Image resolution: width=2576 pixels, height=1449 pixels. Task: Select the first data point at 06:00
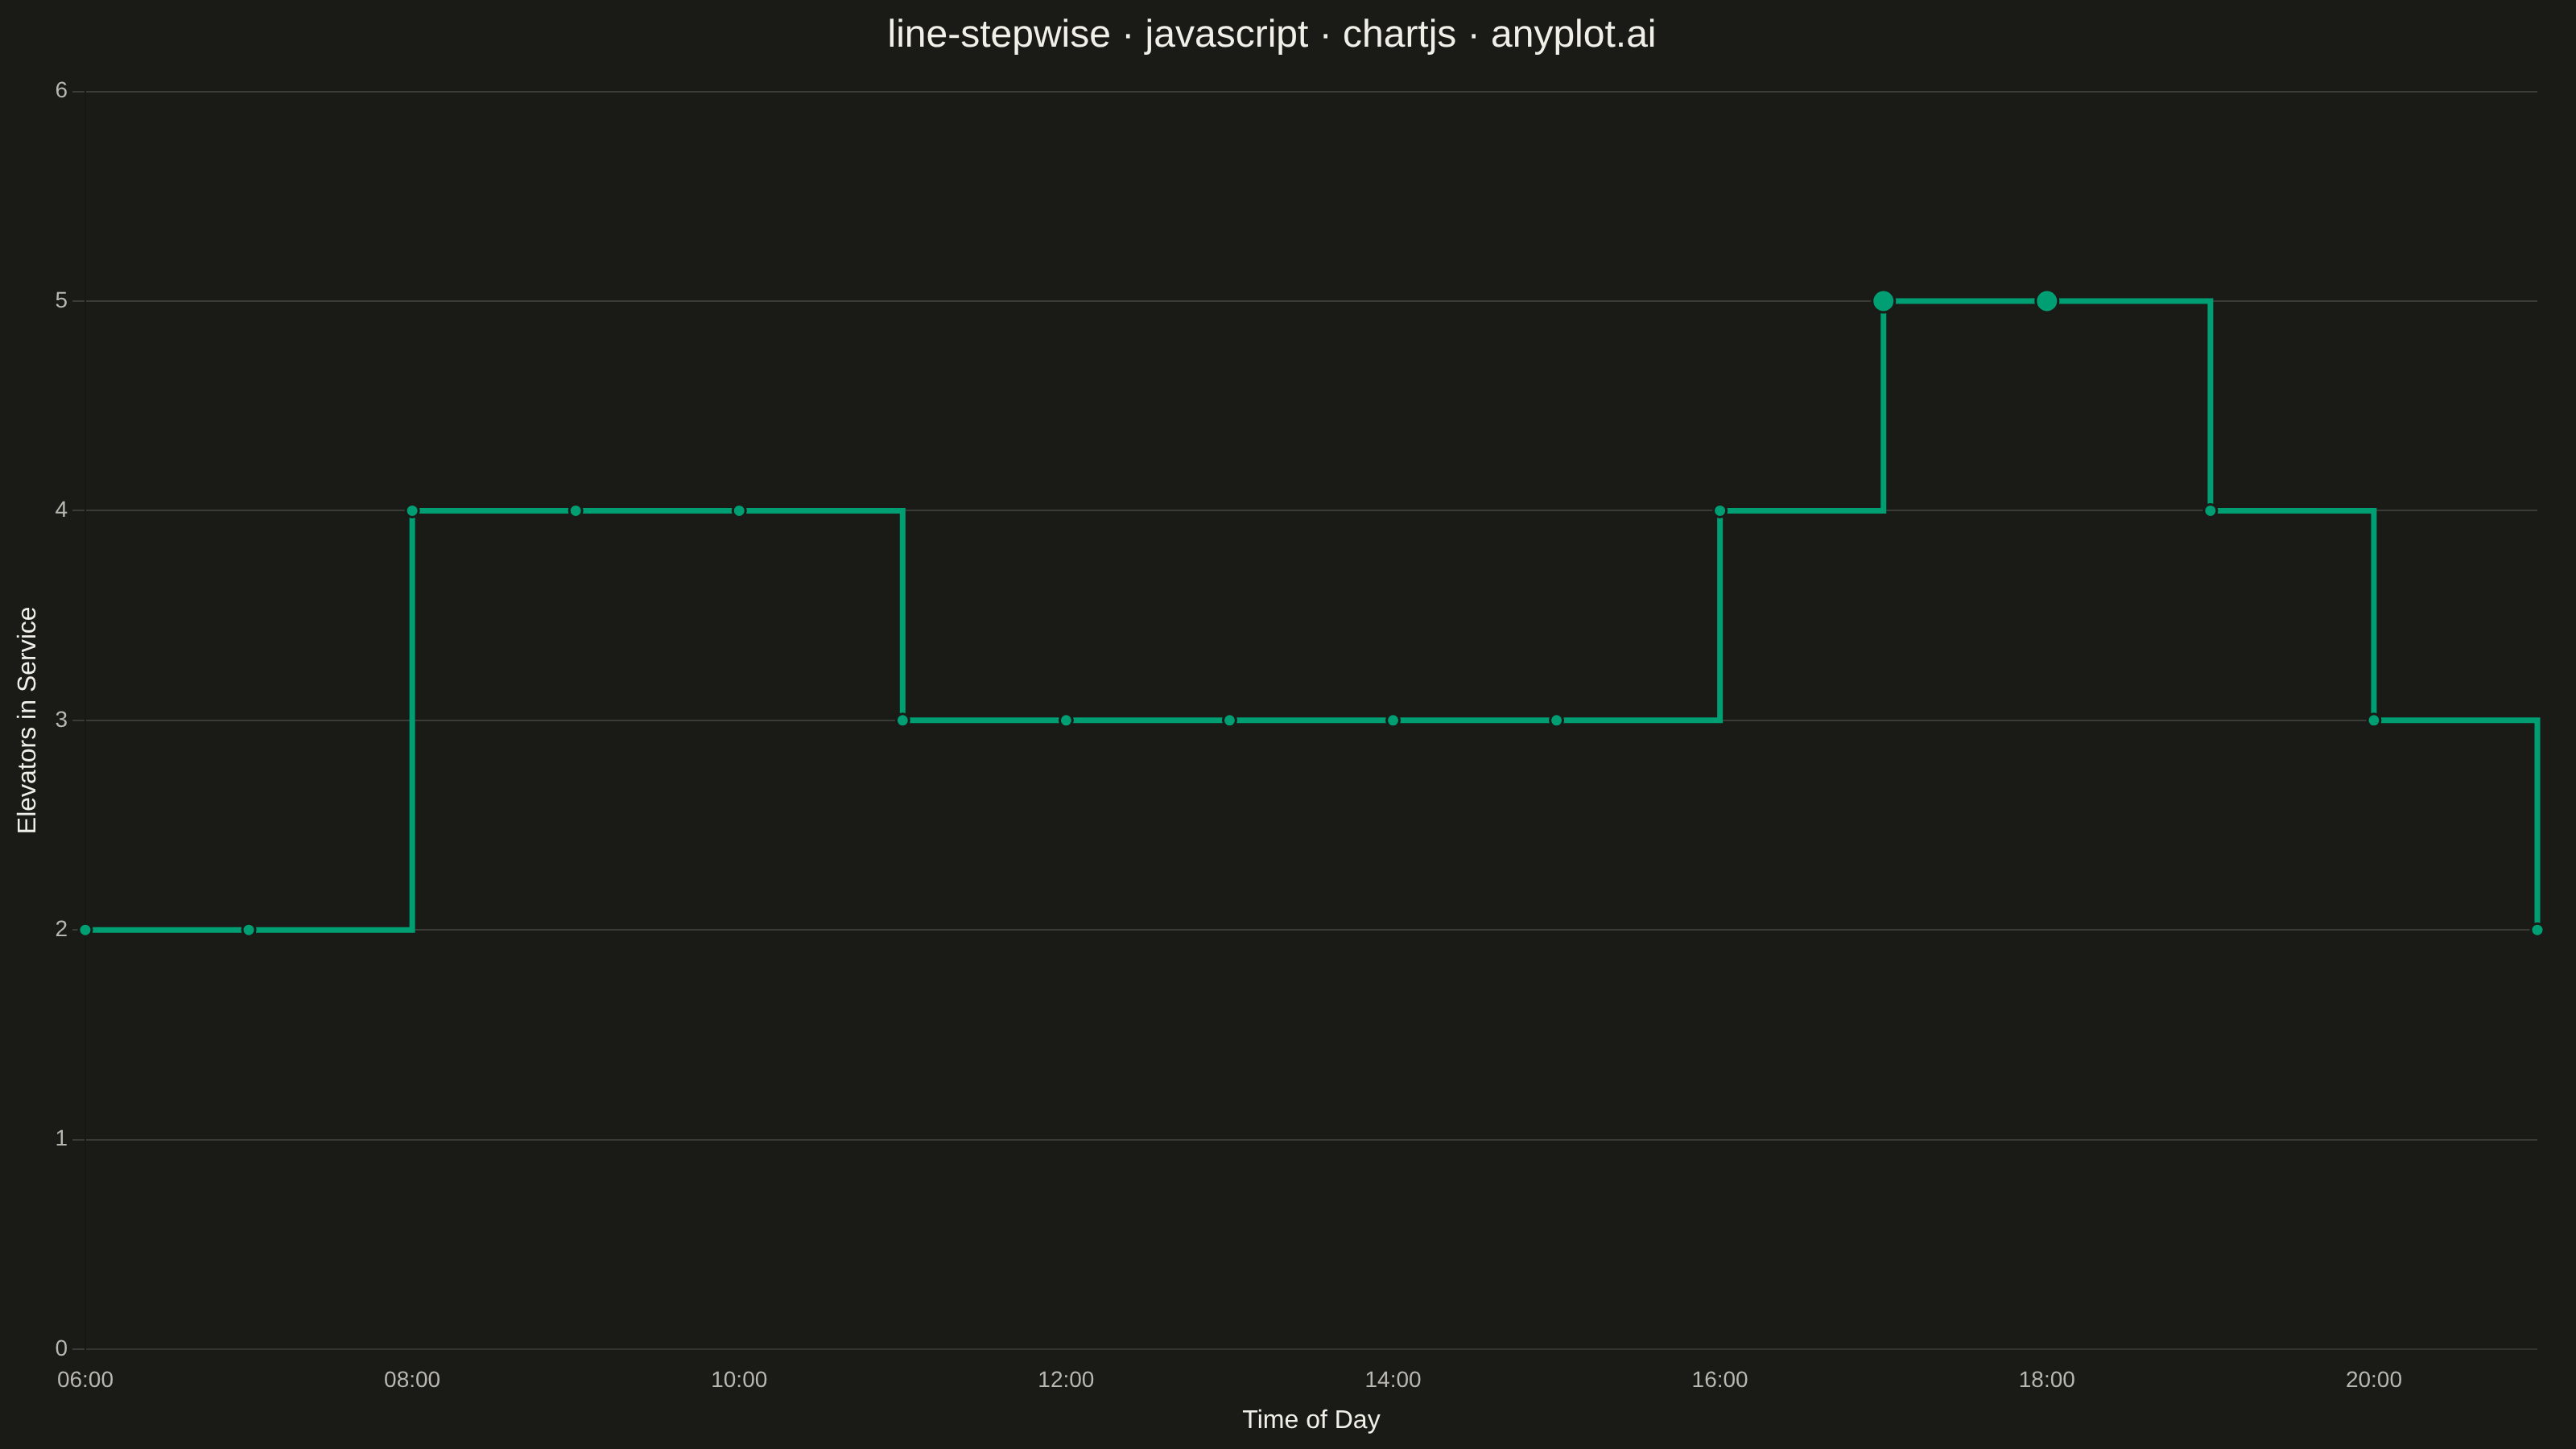pyautogui.click(x=85, y=930)
